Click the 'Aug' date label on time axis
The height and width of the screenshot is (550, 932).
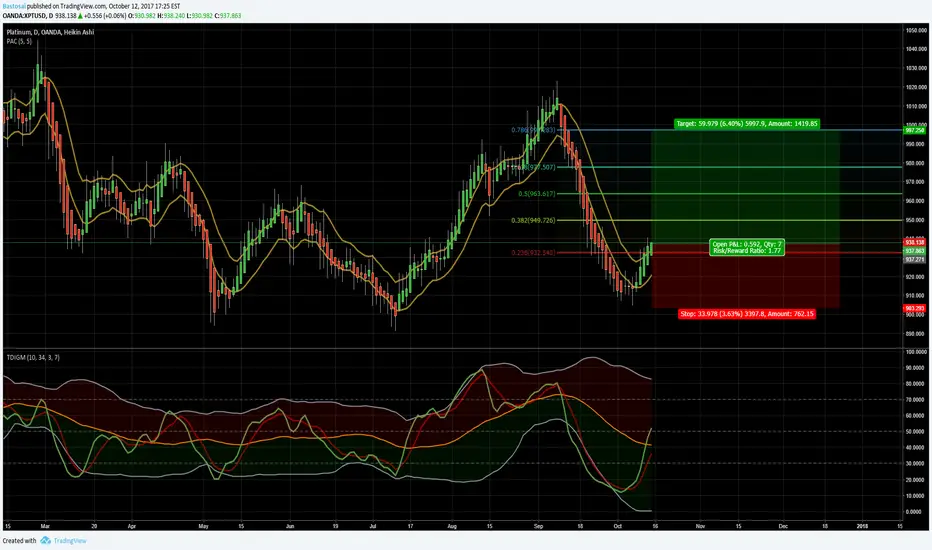[452, 526]
